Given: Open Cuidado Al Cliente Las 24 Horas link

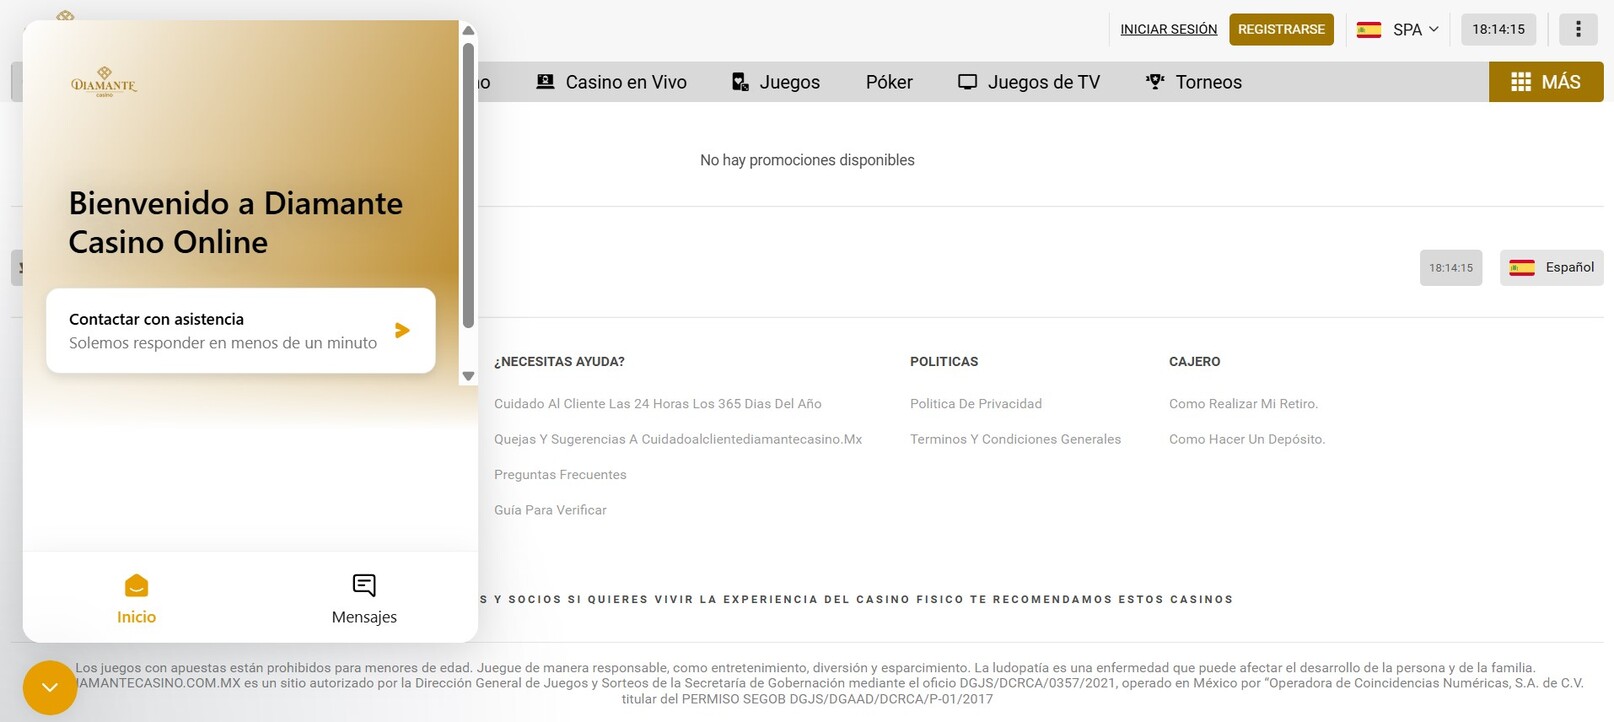Looking at the screenshot, I should coord(658,404).
